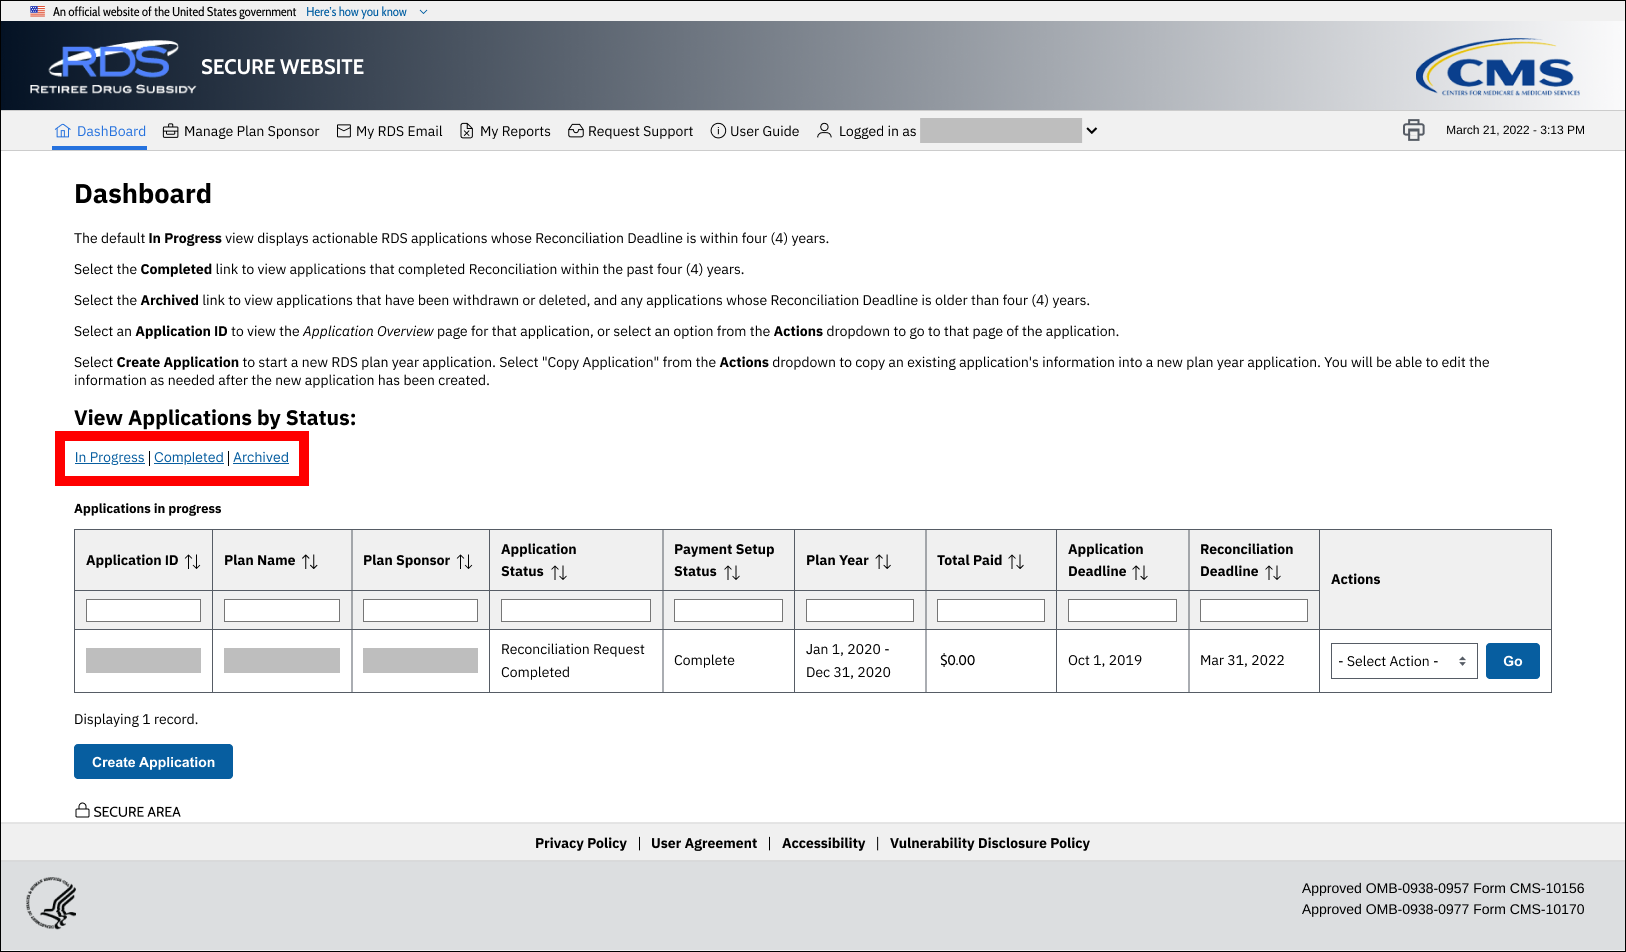Click the RDS Retiree Drug Subsidy logo
This screenshot has height=952, width=1626.
click(113, 67)
